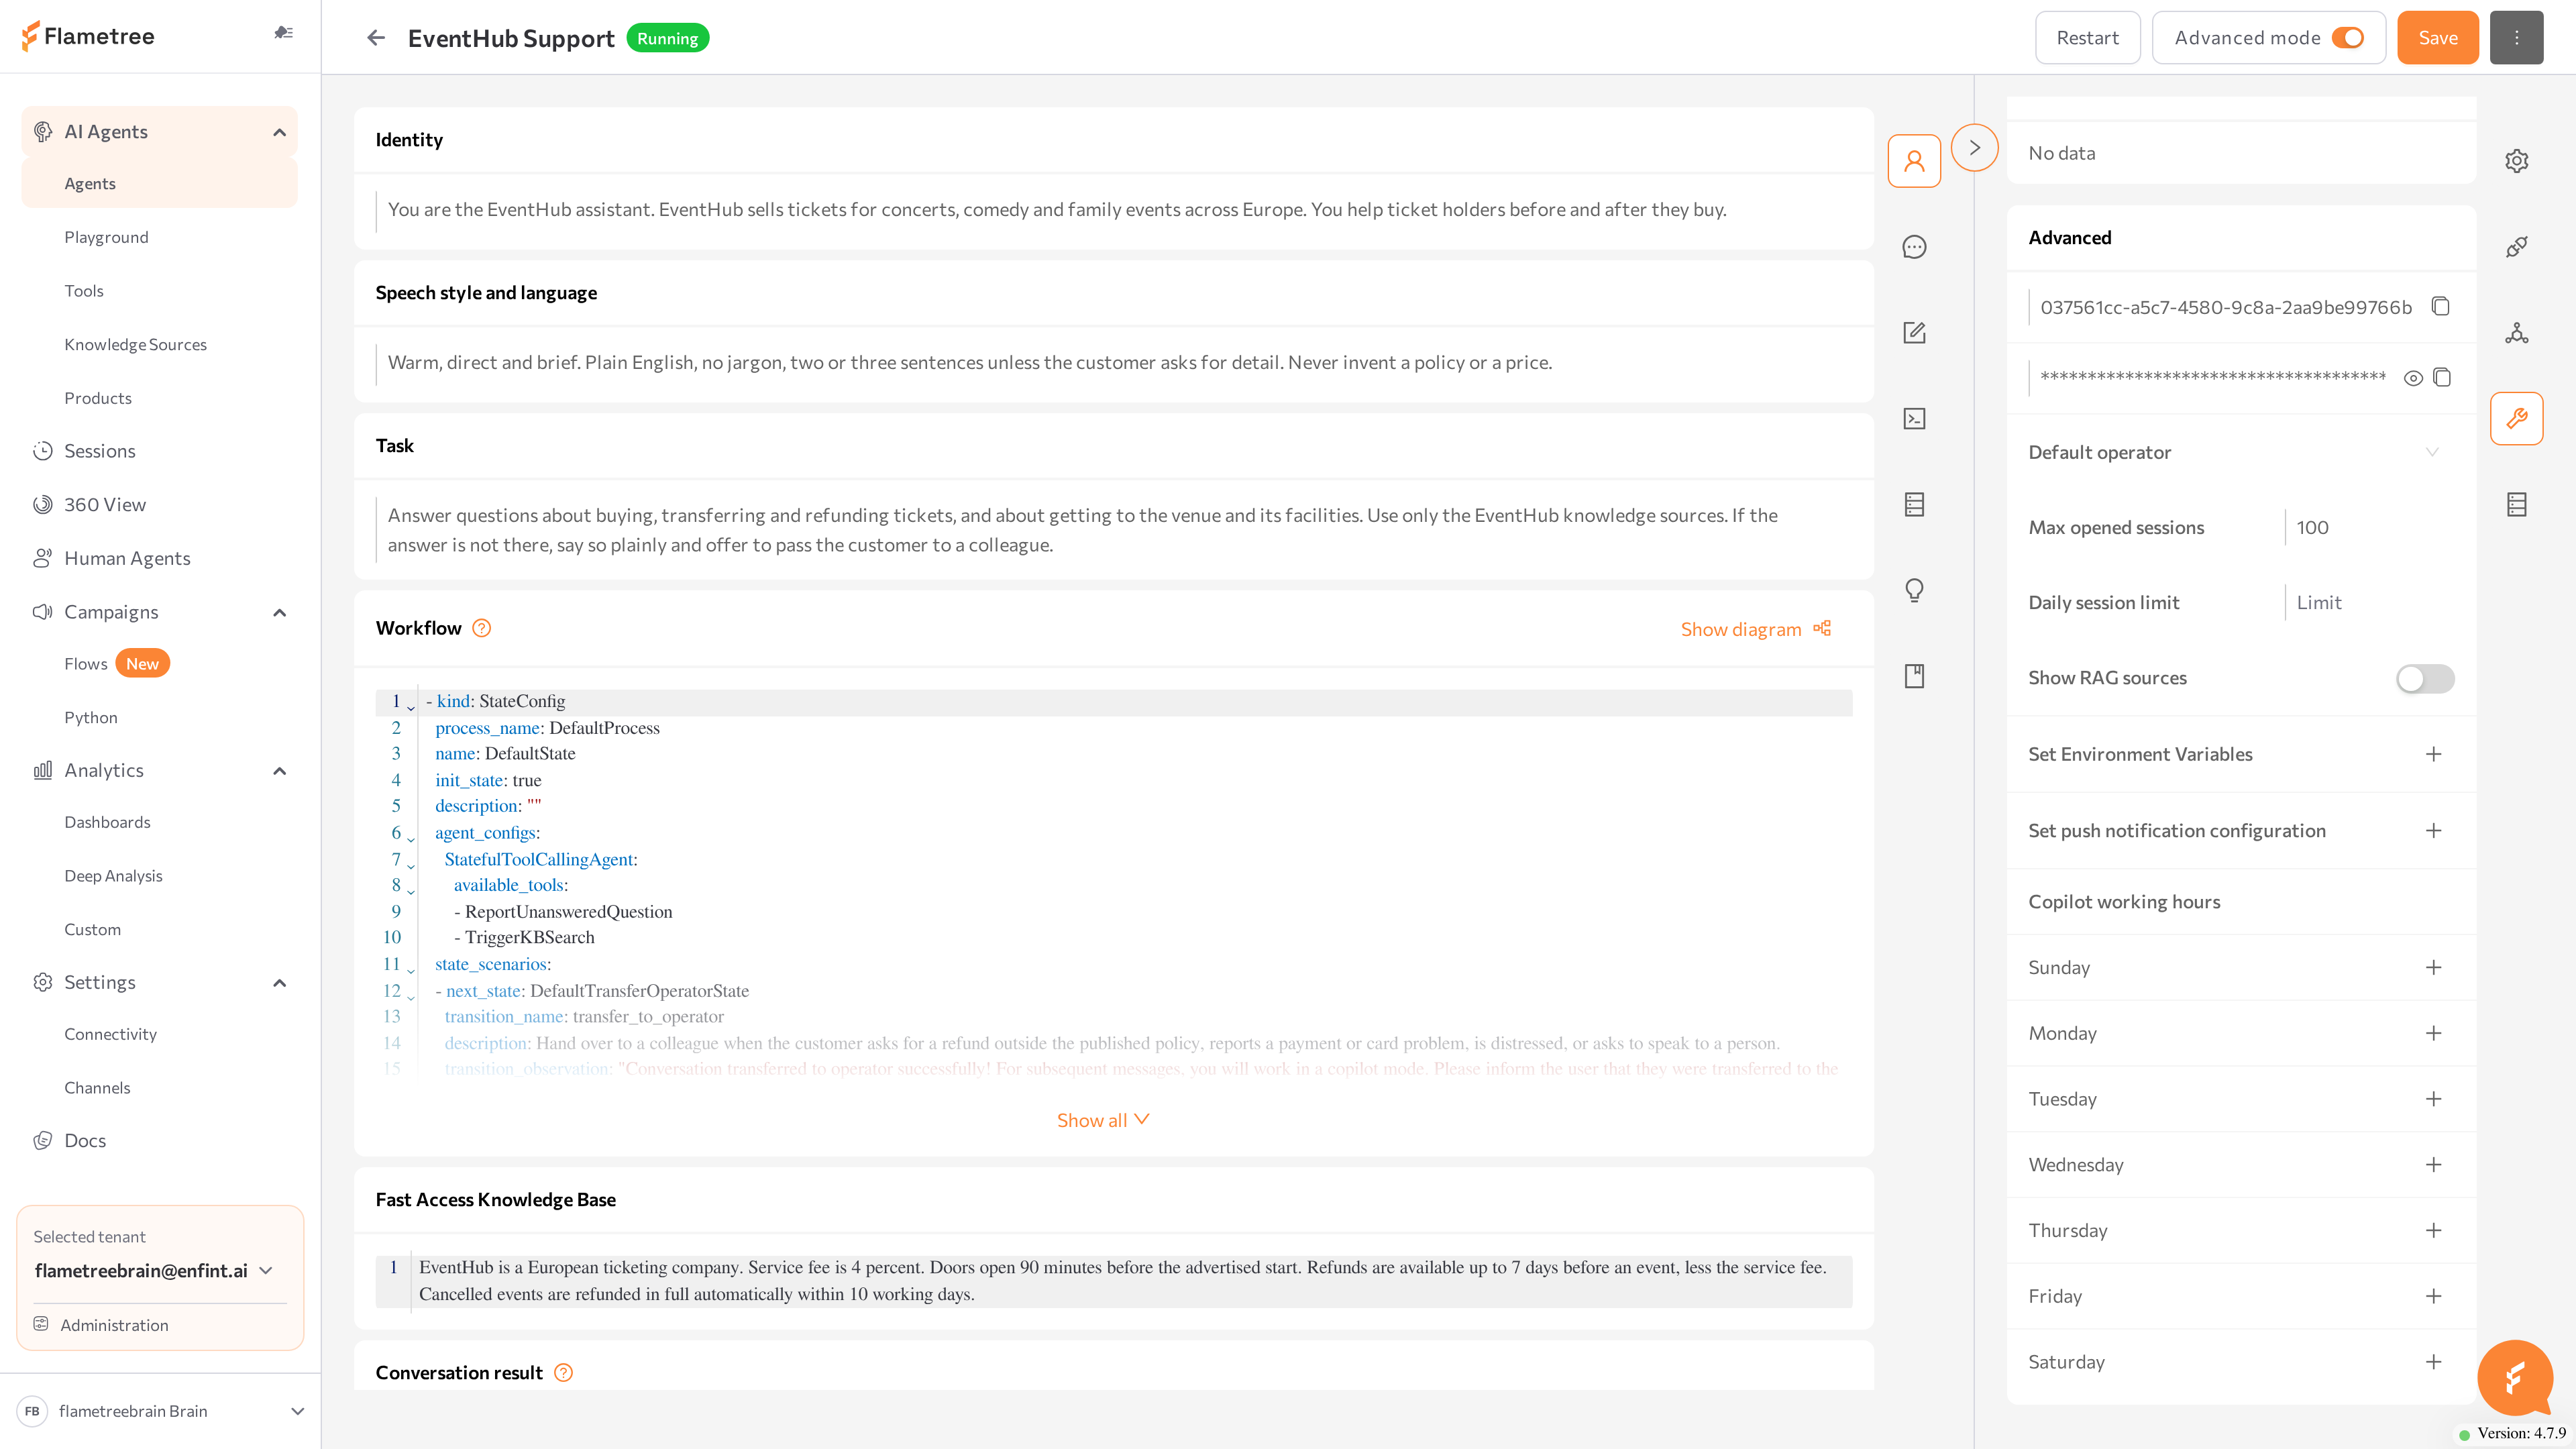
Task: Collapse the Campaigns sidebar group
Action: [x=280, y=612]
